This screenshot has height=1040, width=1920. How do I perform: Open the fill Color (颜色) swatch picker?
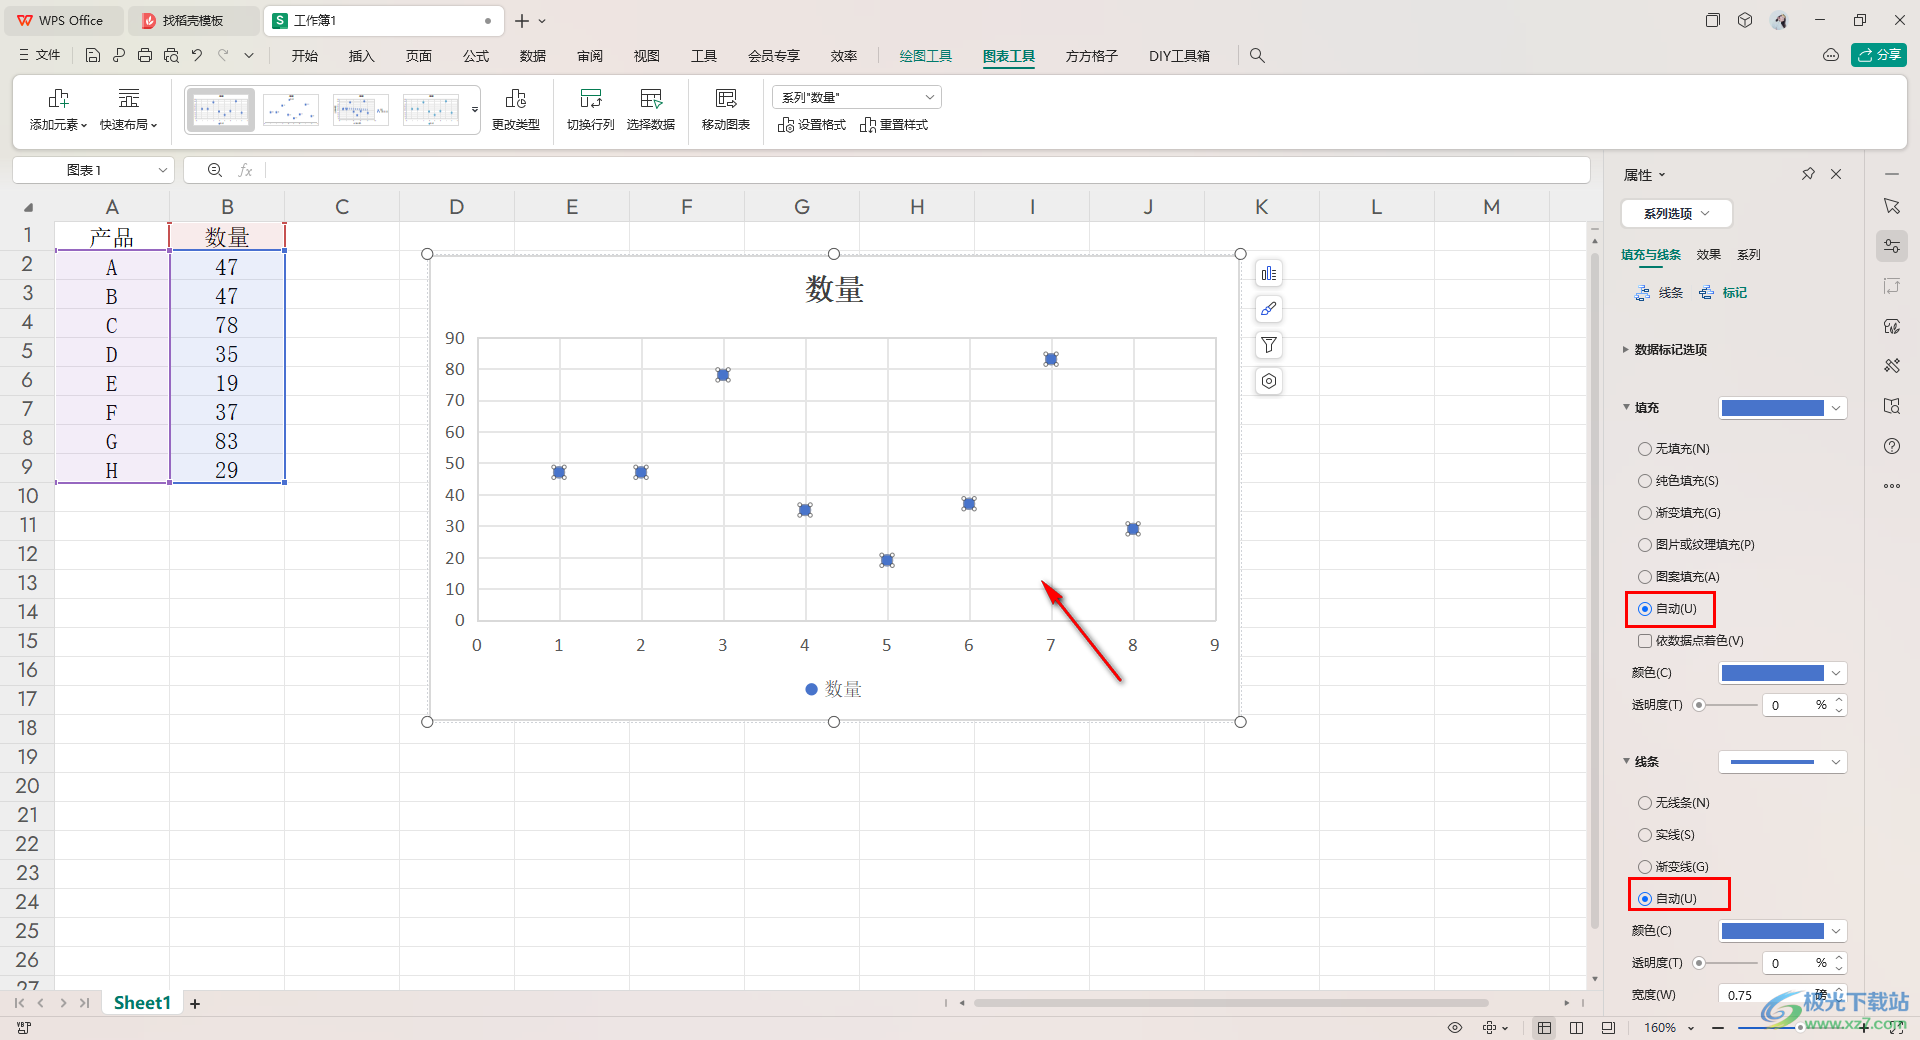[1782, 673]
